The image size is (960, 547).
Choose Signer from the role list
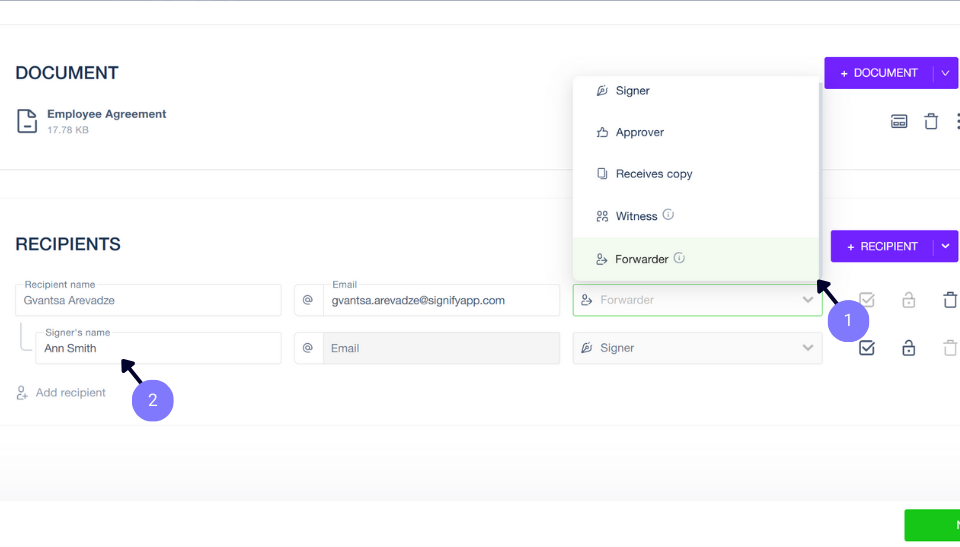click(x=696, y=91)
